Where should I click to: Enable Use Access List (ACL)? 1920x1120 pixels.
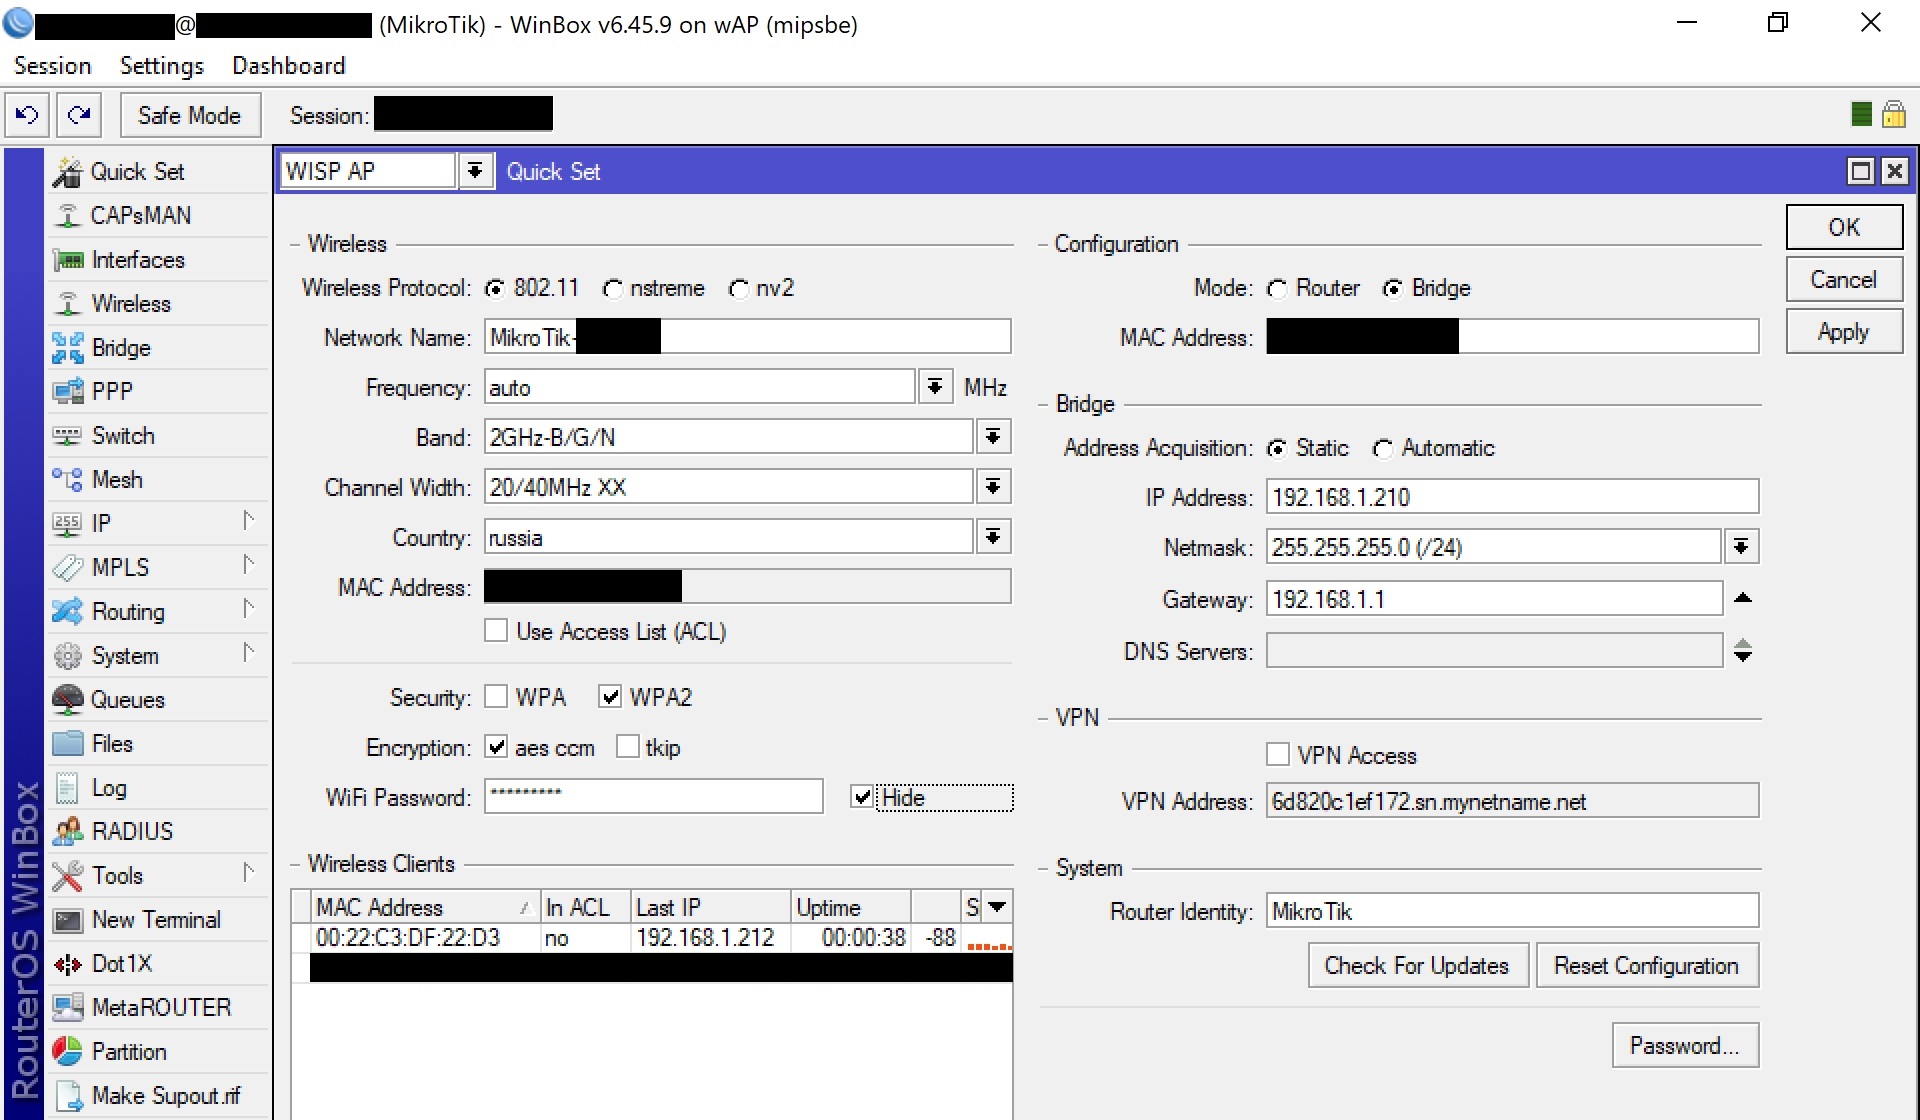(496, 631)
